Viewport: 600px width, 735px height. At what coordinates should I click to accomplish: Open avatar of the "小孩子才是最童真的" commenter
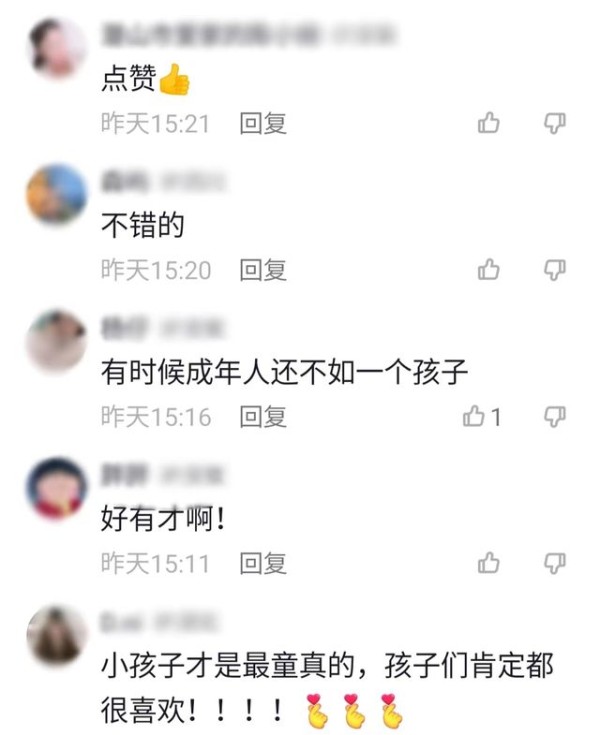point(57,634)
